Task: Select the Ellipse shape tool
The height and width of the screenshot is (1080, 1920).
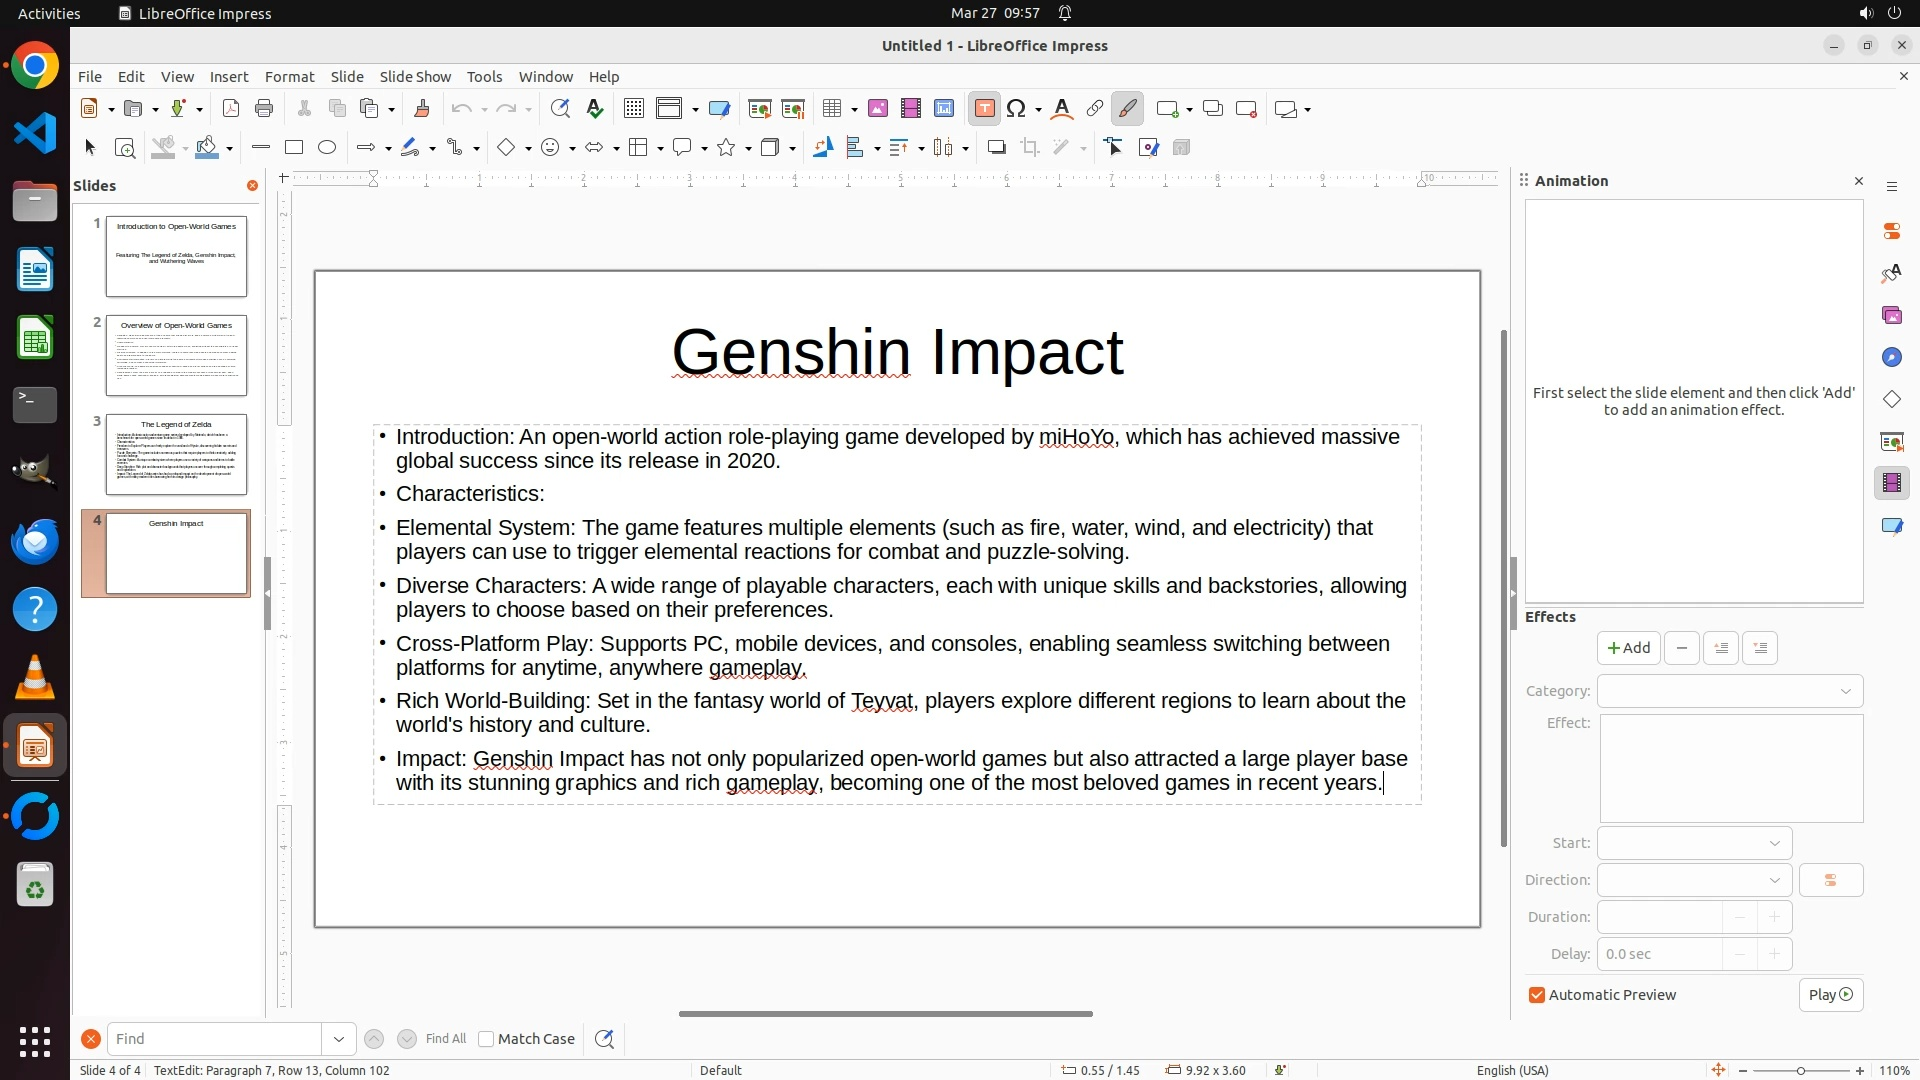Action: pyautogui.click(x=327, y=148)
